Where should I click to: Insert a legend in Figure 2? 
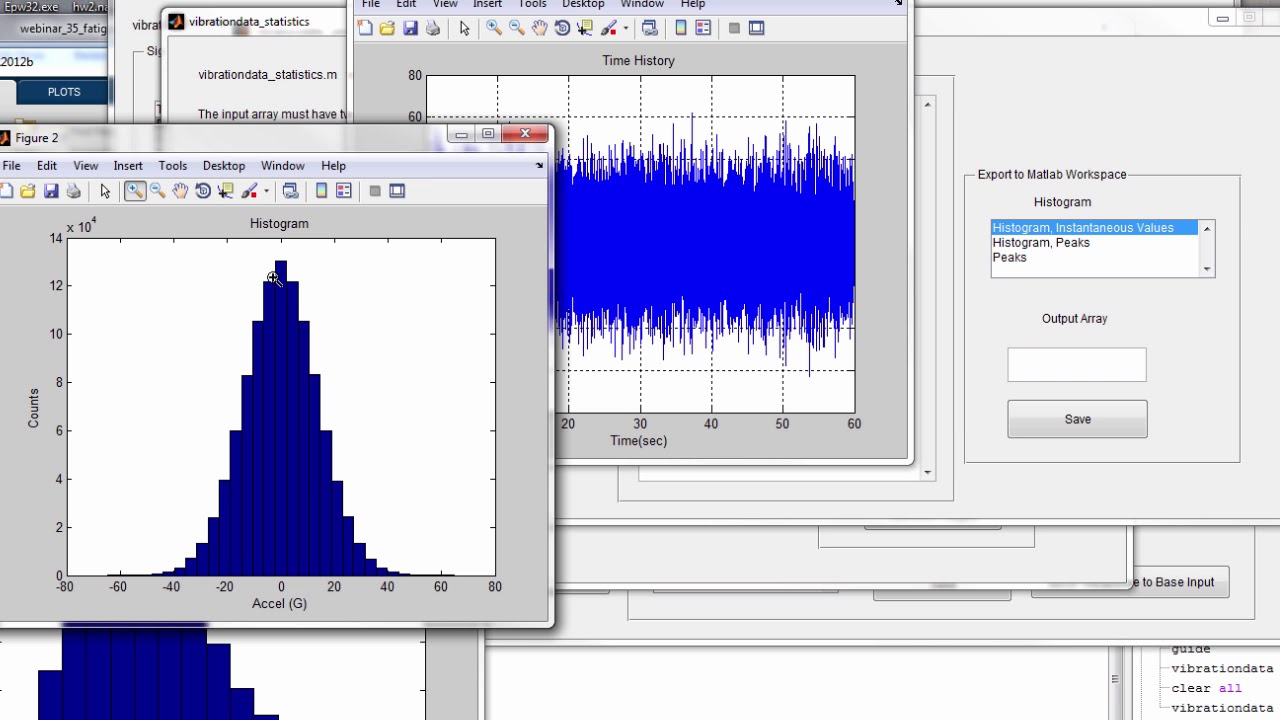point(344,191)
